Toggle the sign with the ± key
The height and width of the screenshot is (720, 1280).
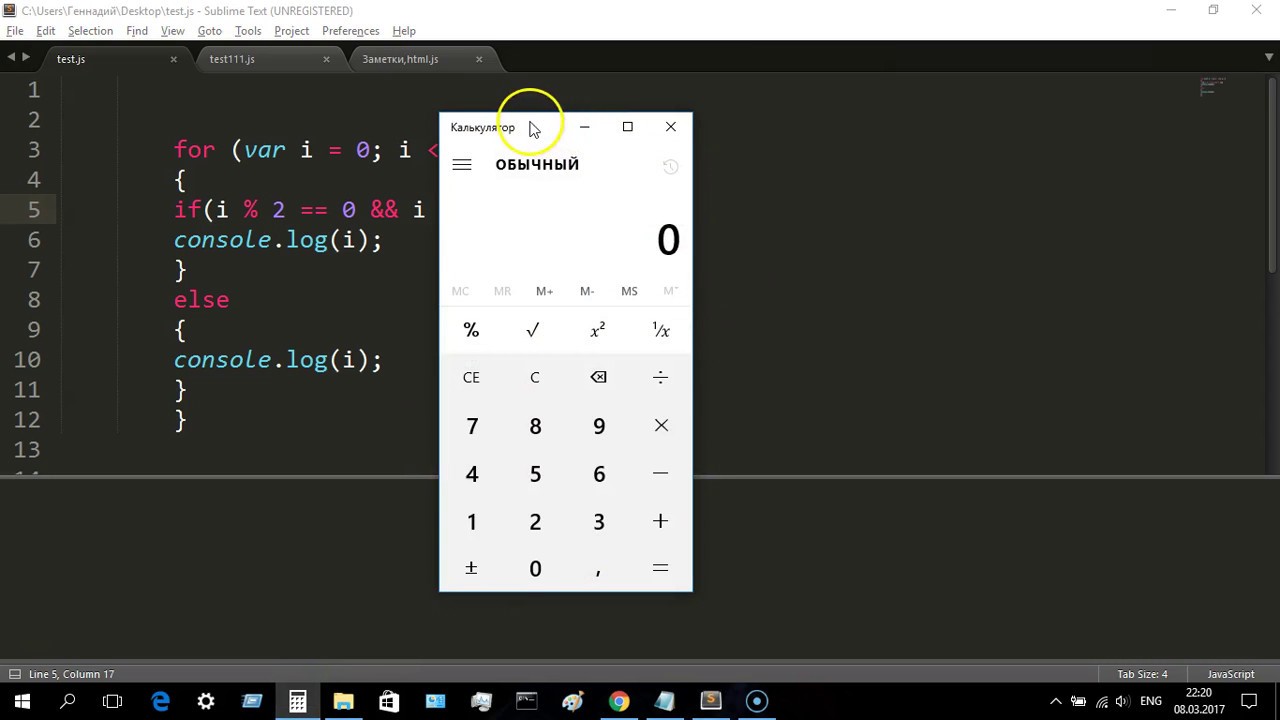click(471, 568)
